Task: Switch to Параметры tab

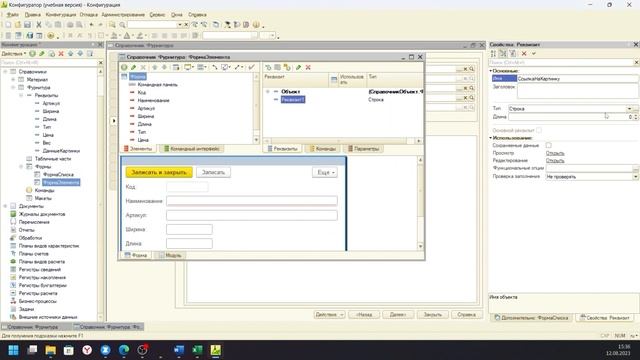Action: click(363, 149)
